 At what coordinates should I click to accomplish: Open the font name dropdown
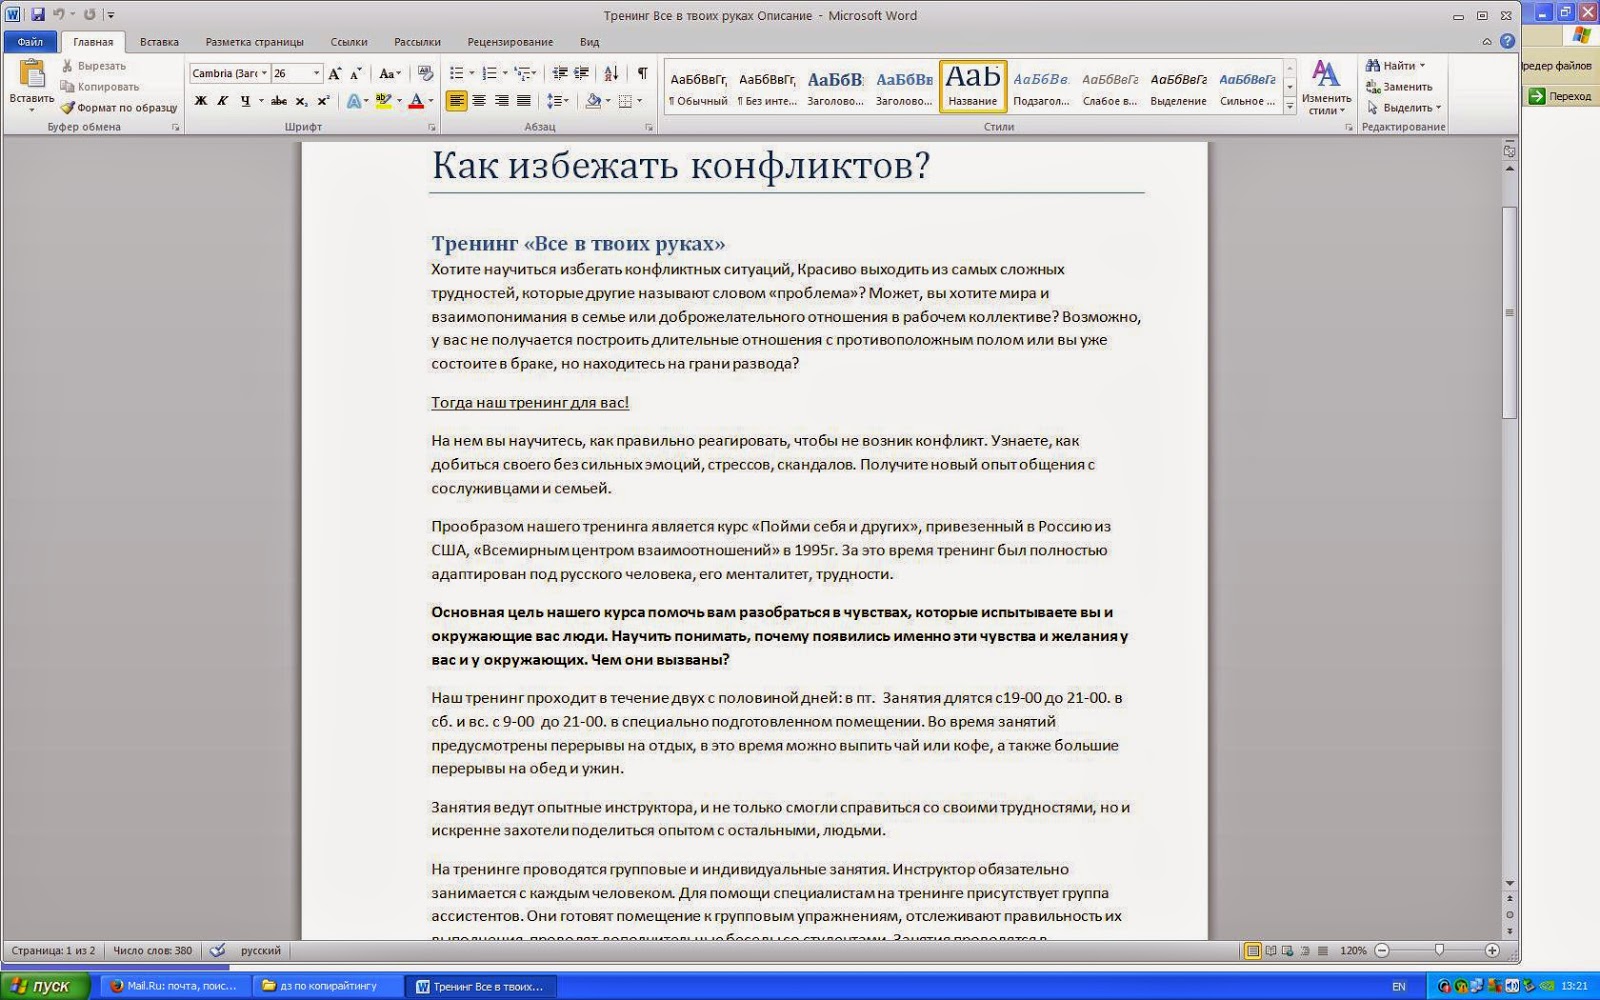click(x=265, y=73)
